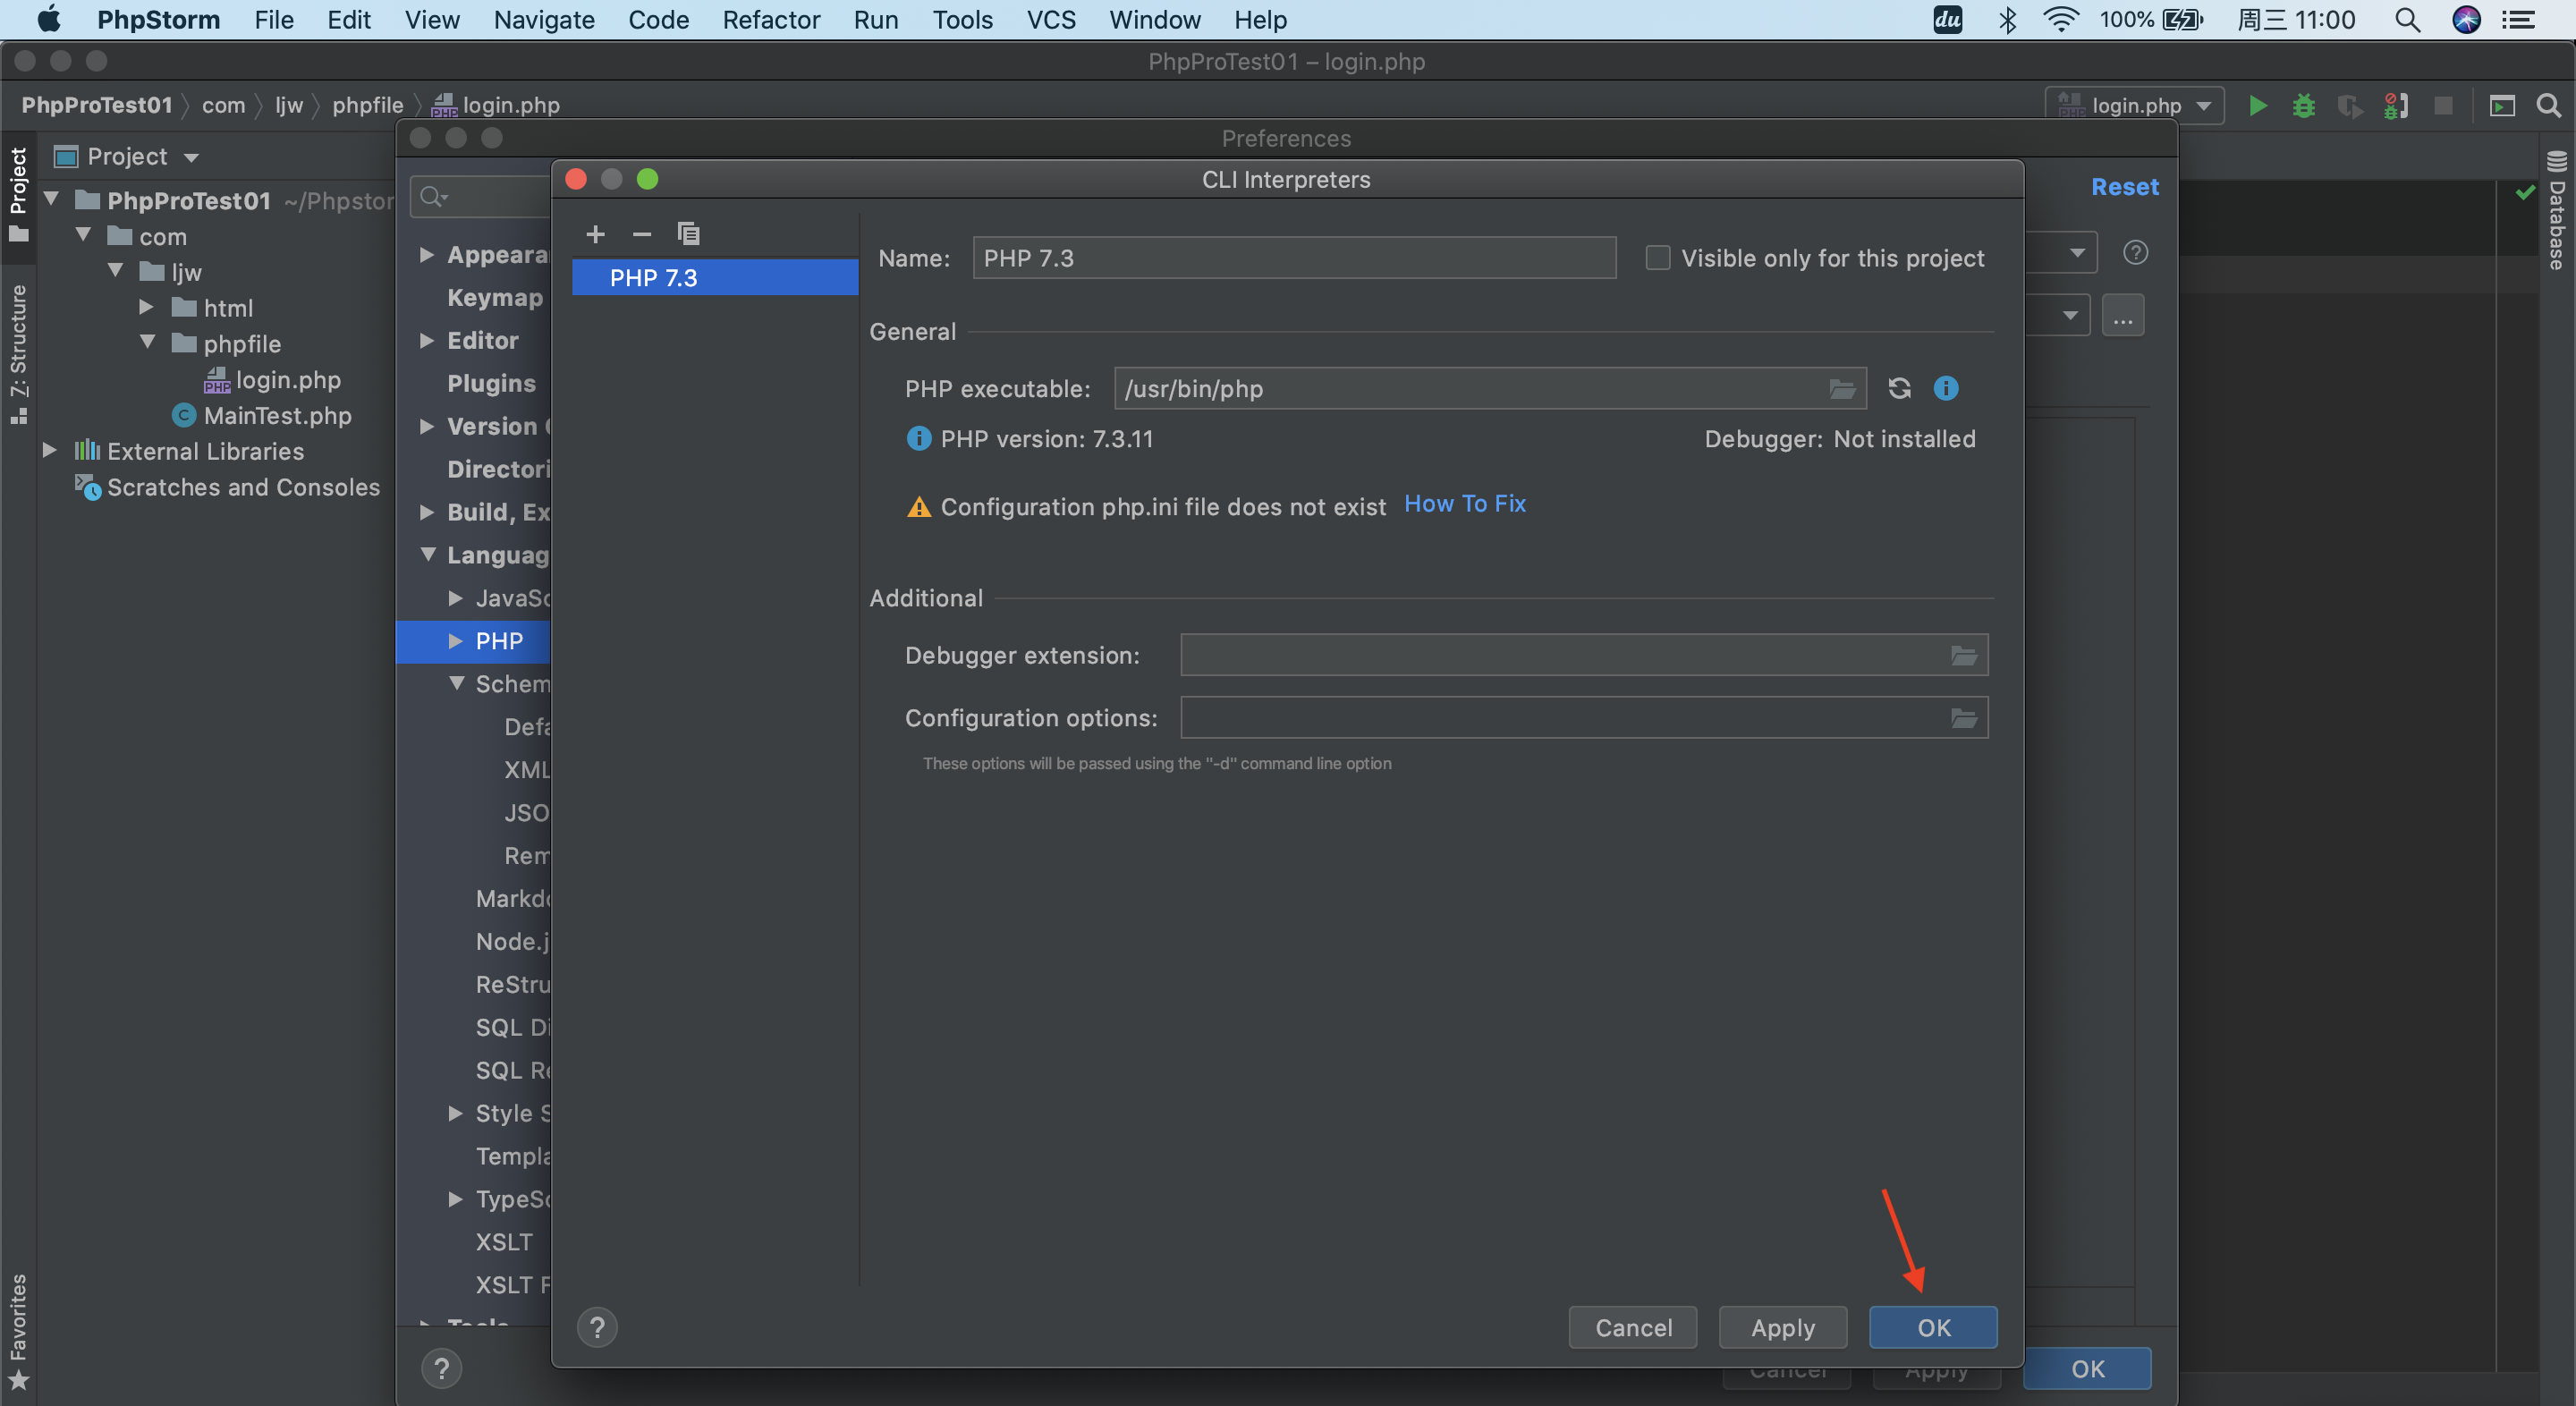Open the Refactor menu
This screenshot has width=2576, height=1406.
coord(770,20)
